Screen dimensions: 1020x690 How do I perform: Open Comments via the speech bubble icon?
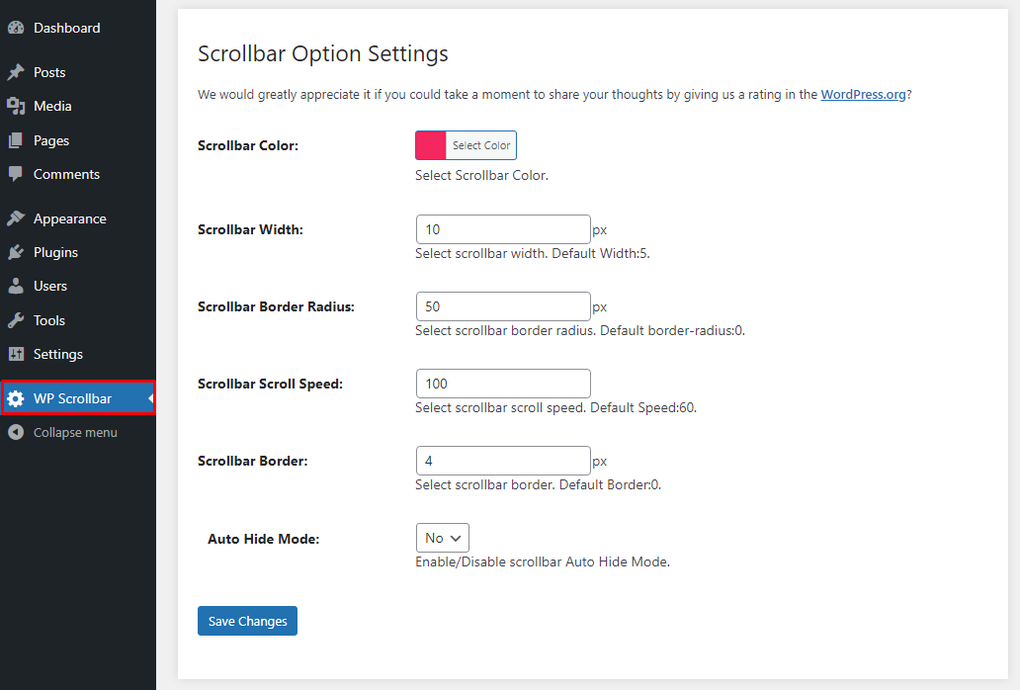(x=17, y=174)
